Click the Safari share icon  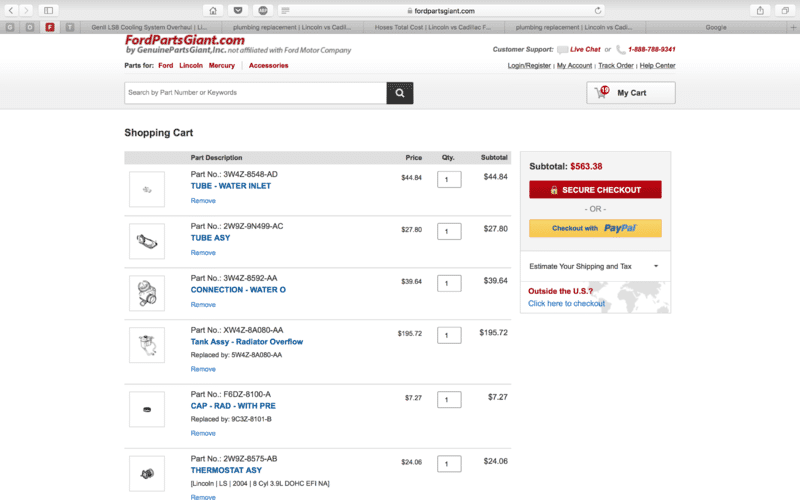coord(760,10)
